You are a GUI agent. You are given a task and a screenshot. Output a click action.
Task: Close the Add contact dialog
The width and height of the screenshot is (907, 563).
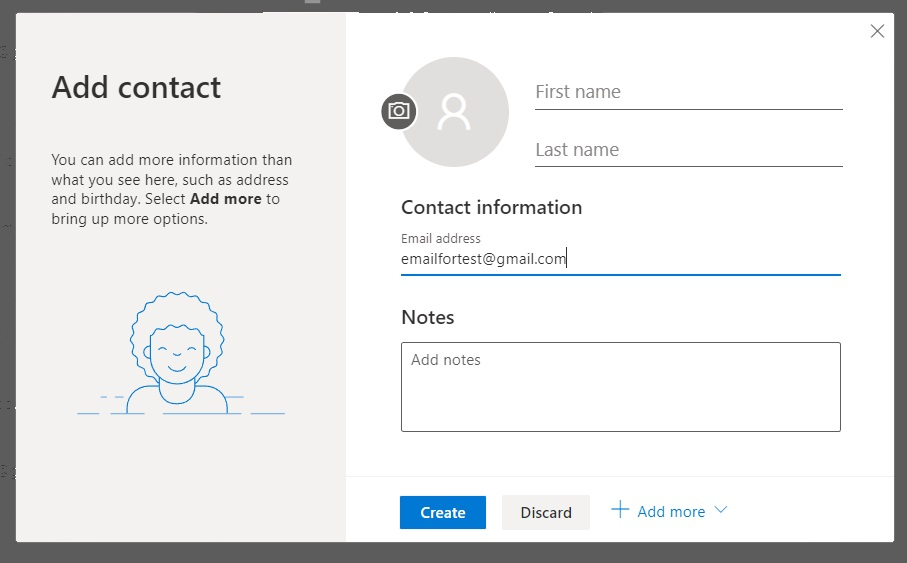(x=877, y=31)
